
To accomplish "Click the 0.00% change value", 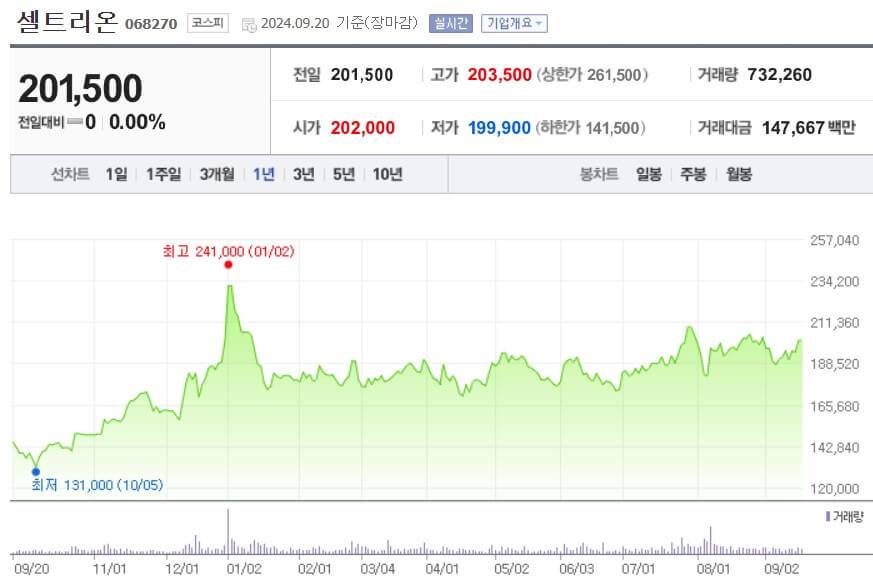I will [x=137, y=122].
